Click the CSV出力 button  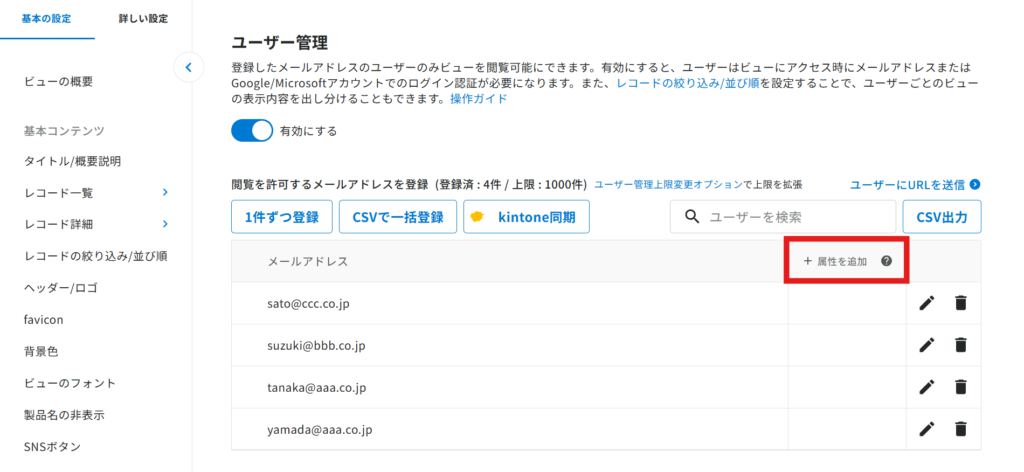pyautogui.click(x=942, y=217)
